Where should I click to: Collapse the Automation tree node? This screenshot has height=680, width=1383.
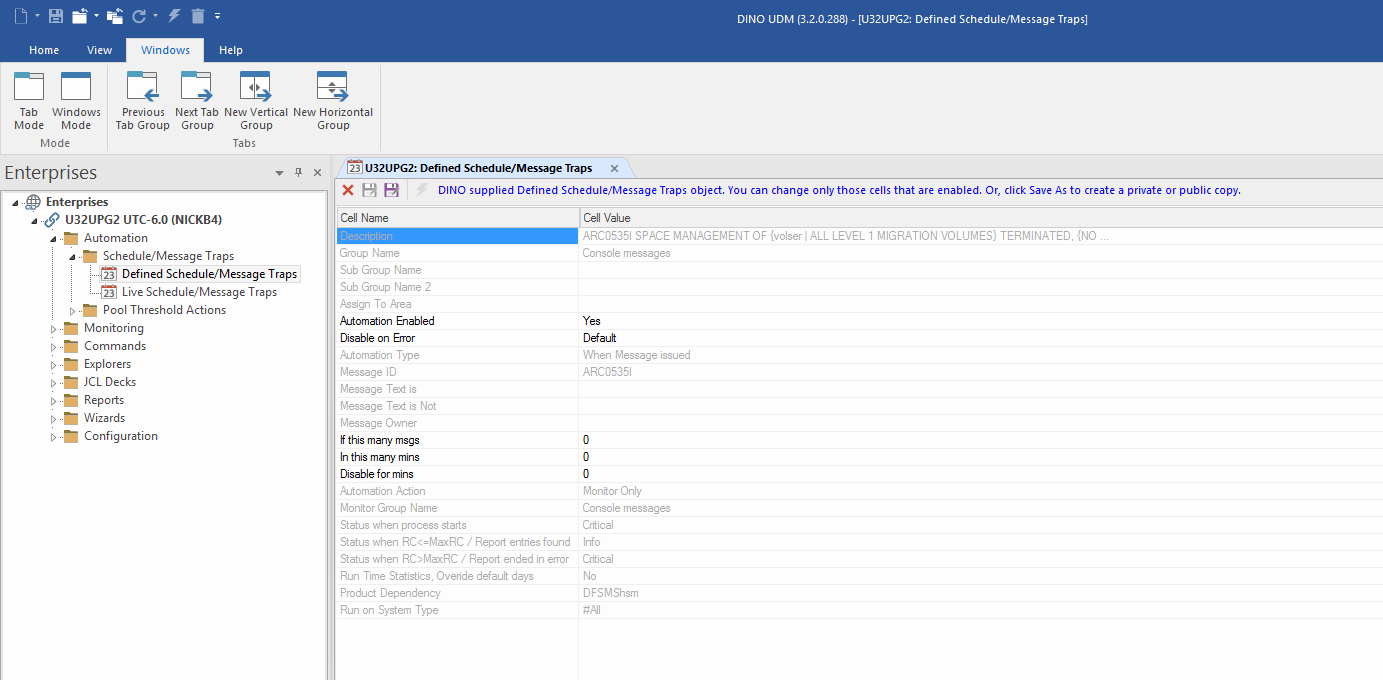53,239
